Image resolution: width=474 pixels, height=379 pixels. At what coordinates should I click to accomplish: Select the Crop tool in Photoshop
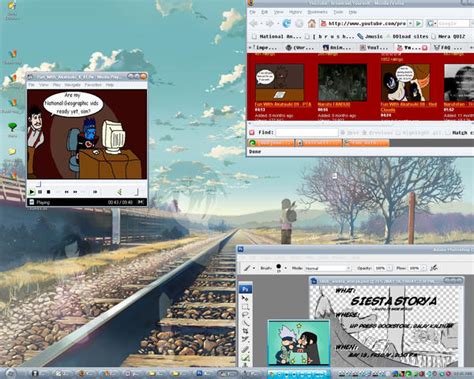(x=245, y=331)
